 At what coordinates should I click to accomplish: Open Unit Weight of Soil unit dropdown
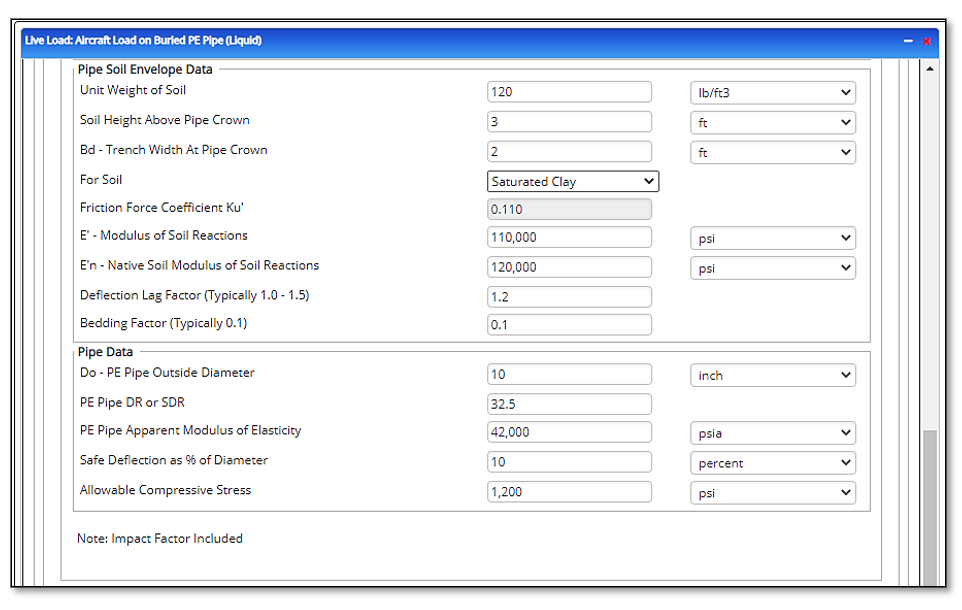point(772,93)
